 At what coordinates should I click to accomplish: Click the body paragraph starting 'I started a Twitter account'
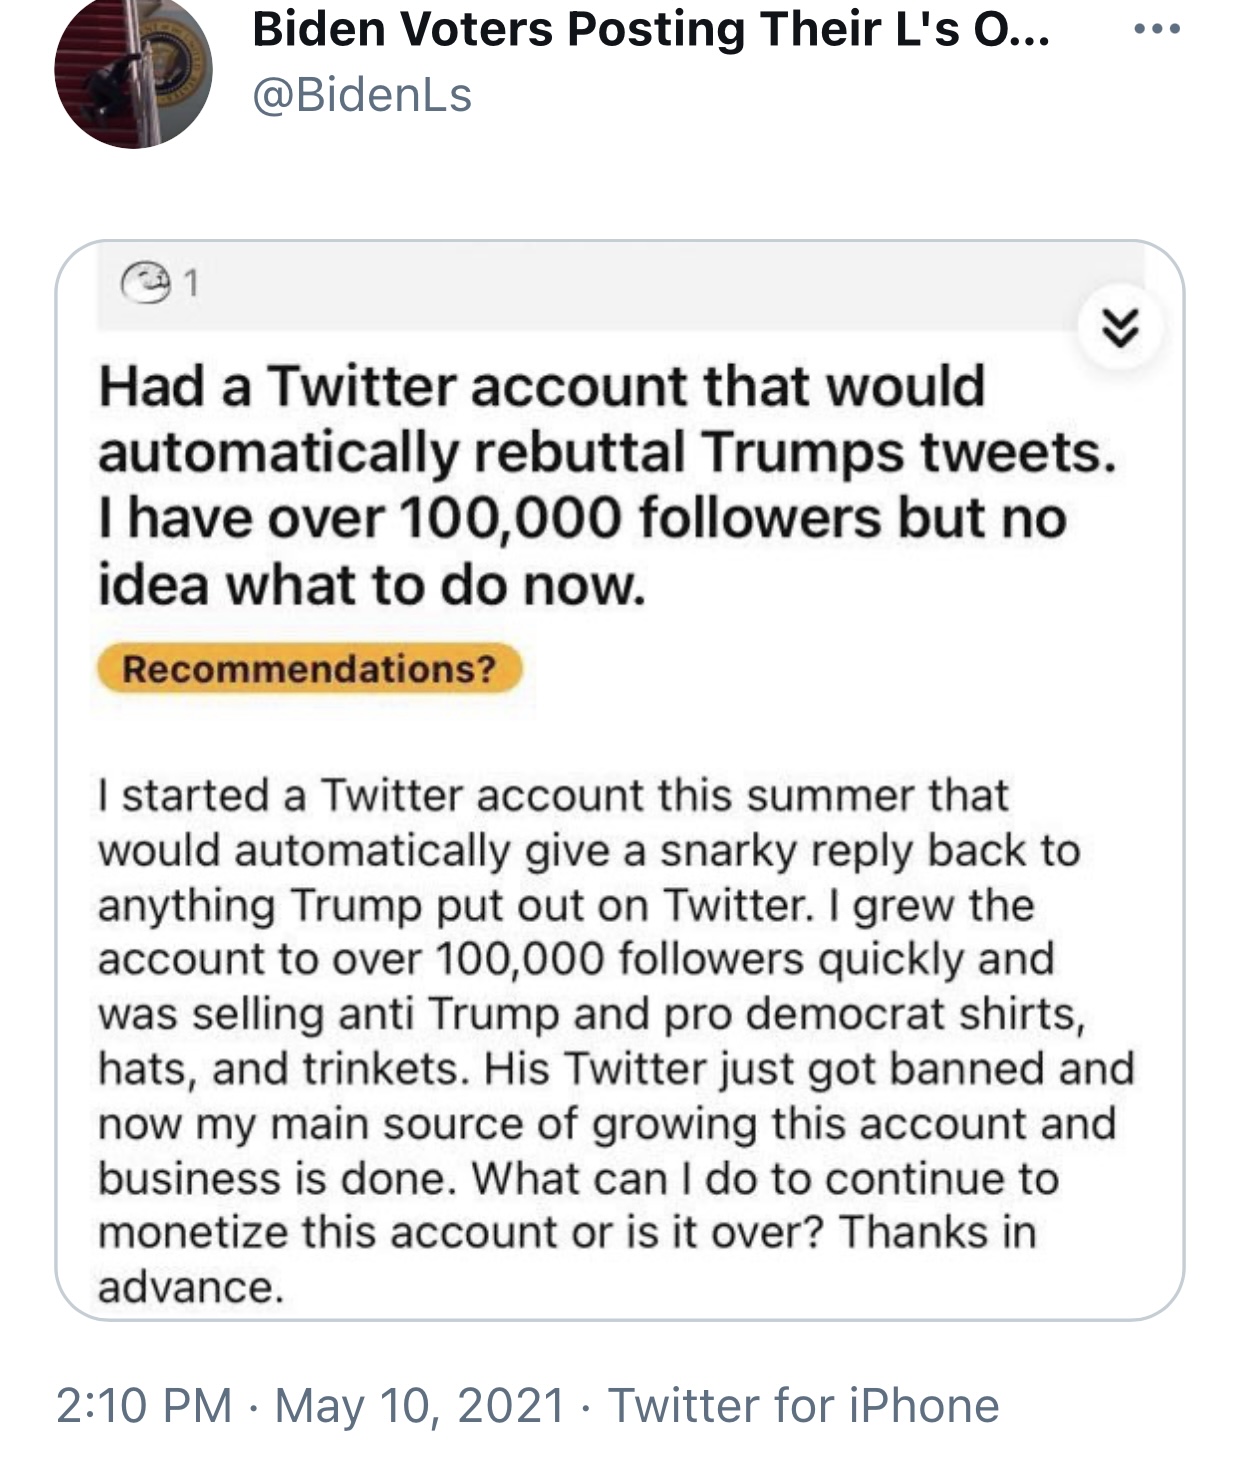(616, 1040)
